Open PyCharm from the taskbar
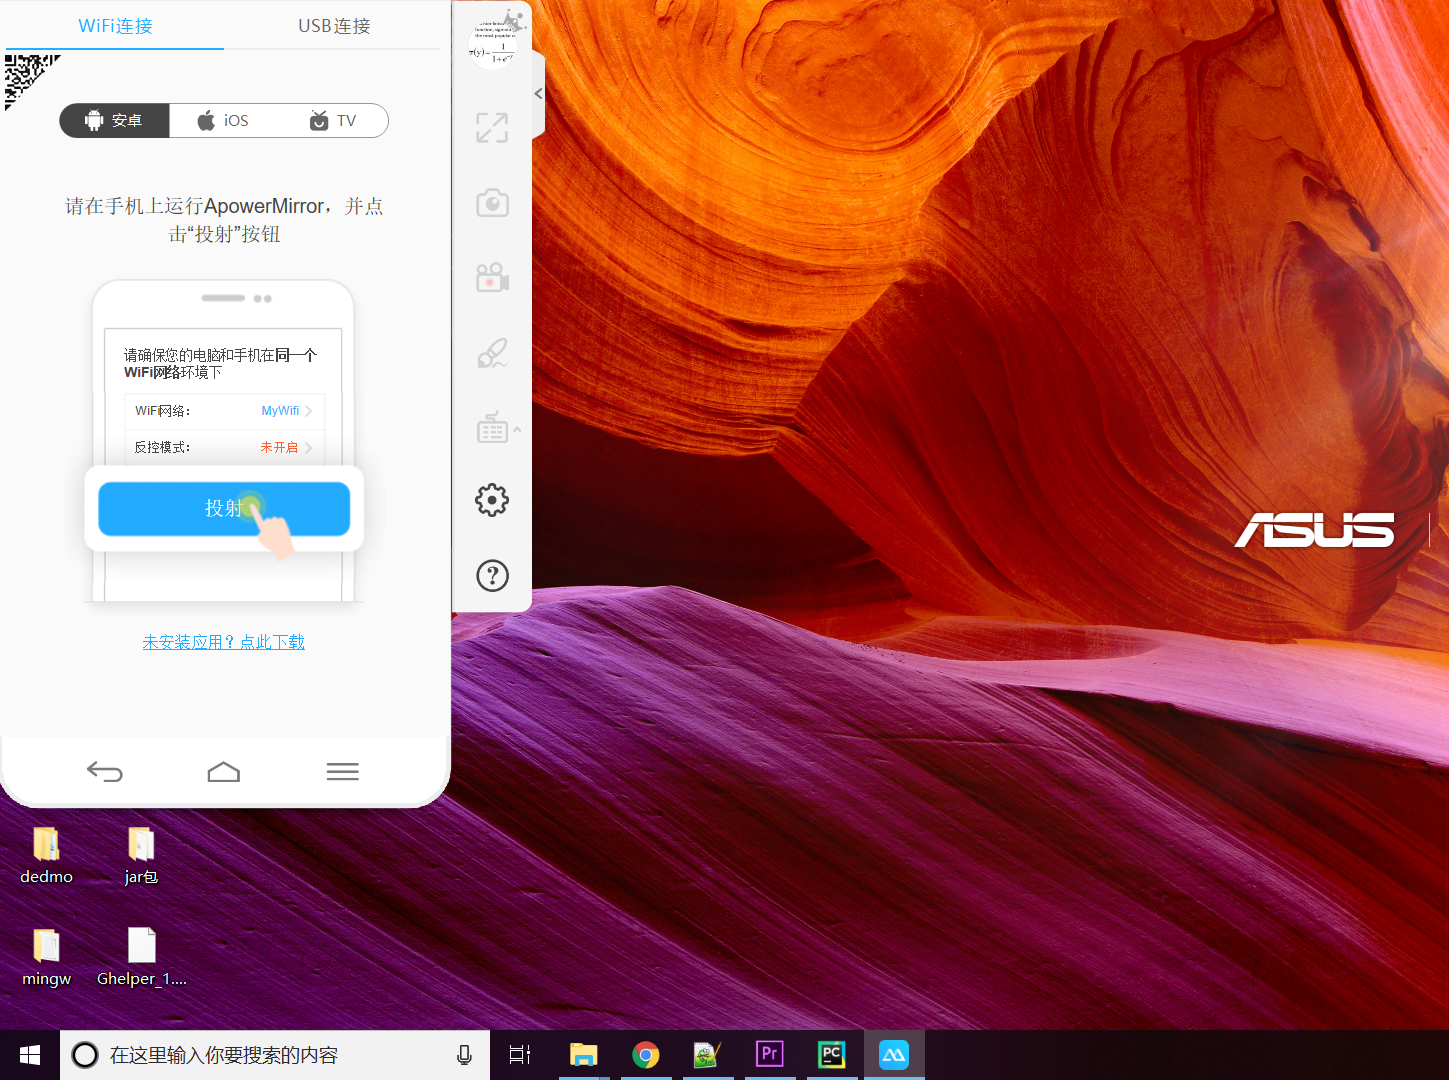This screenshot has width=1449, height=1080. (x=831, y=1055)
